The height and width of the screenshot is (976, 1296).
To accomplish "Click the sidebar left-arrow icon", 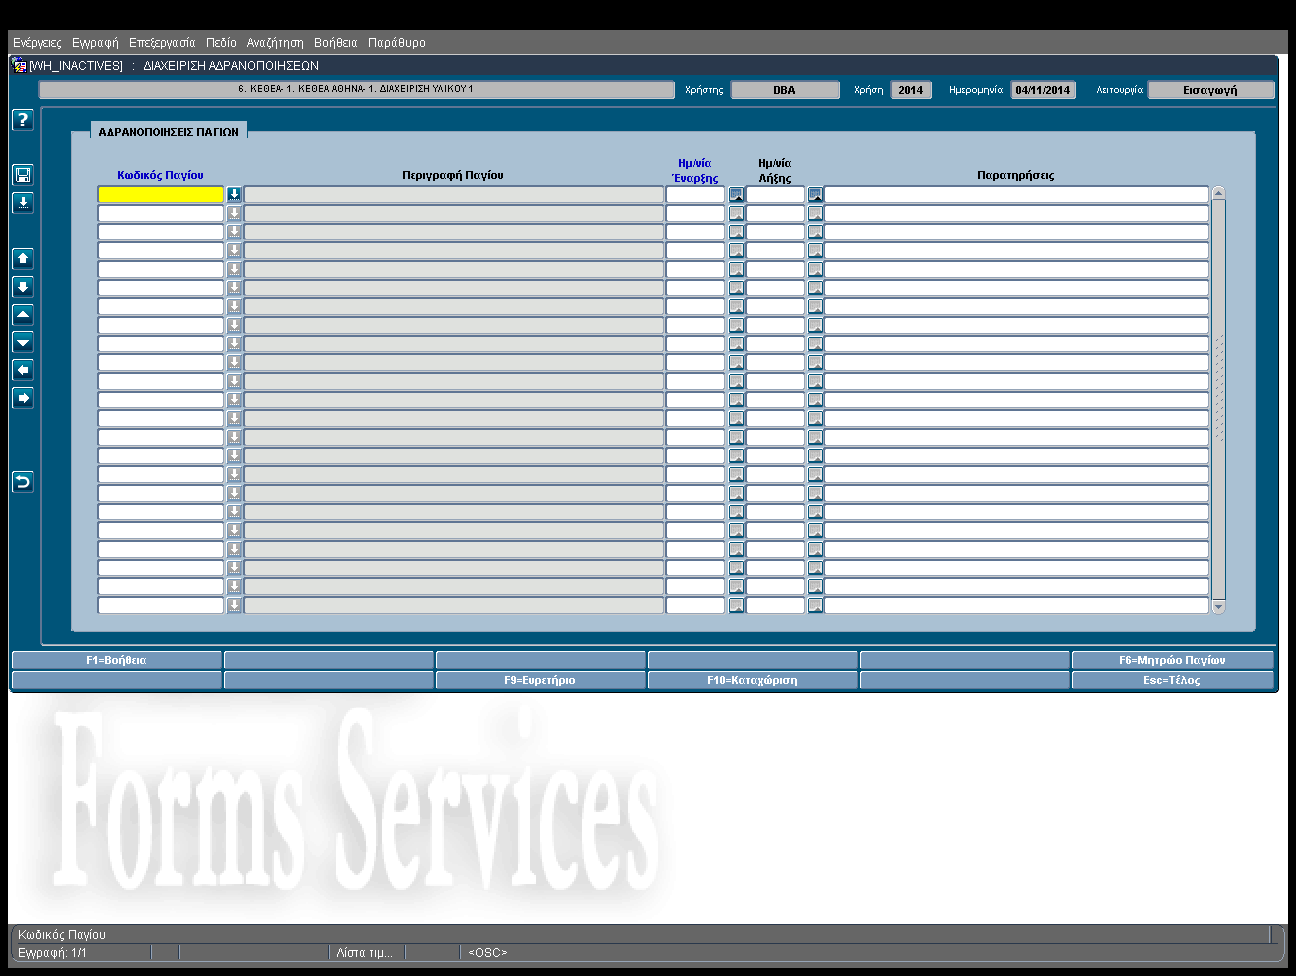I will pyautogui.click(x=22, y=370).
